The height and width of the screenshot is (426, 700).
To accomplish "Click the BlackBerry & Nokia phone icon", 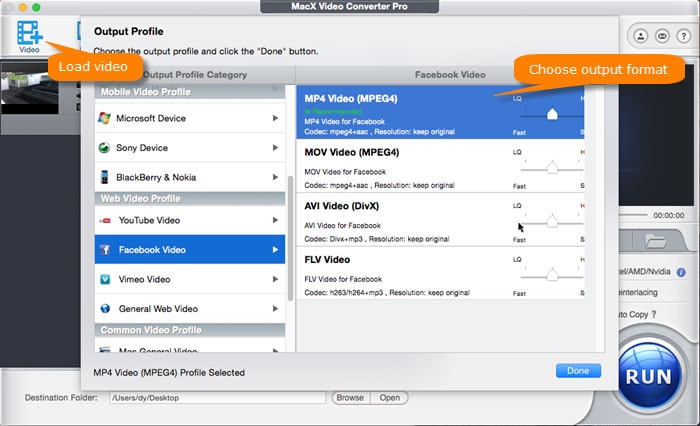I will tap(104, 177).
